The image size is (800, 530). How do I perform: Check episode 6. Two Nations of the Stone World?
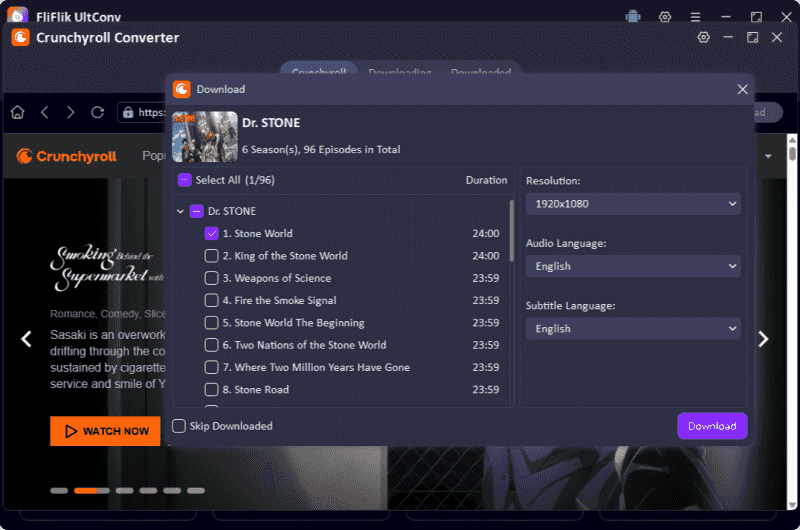click(x=211, y=345)
